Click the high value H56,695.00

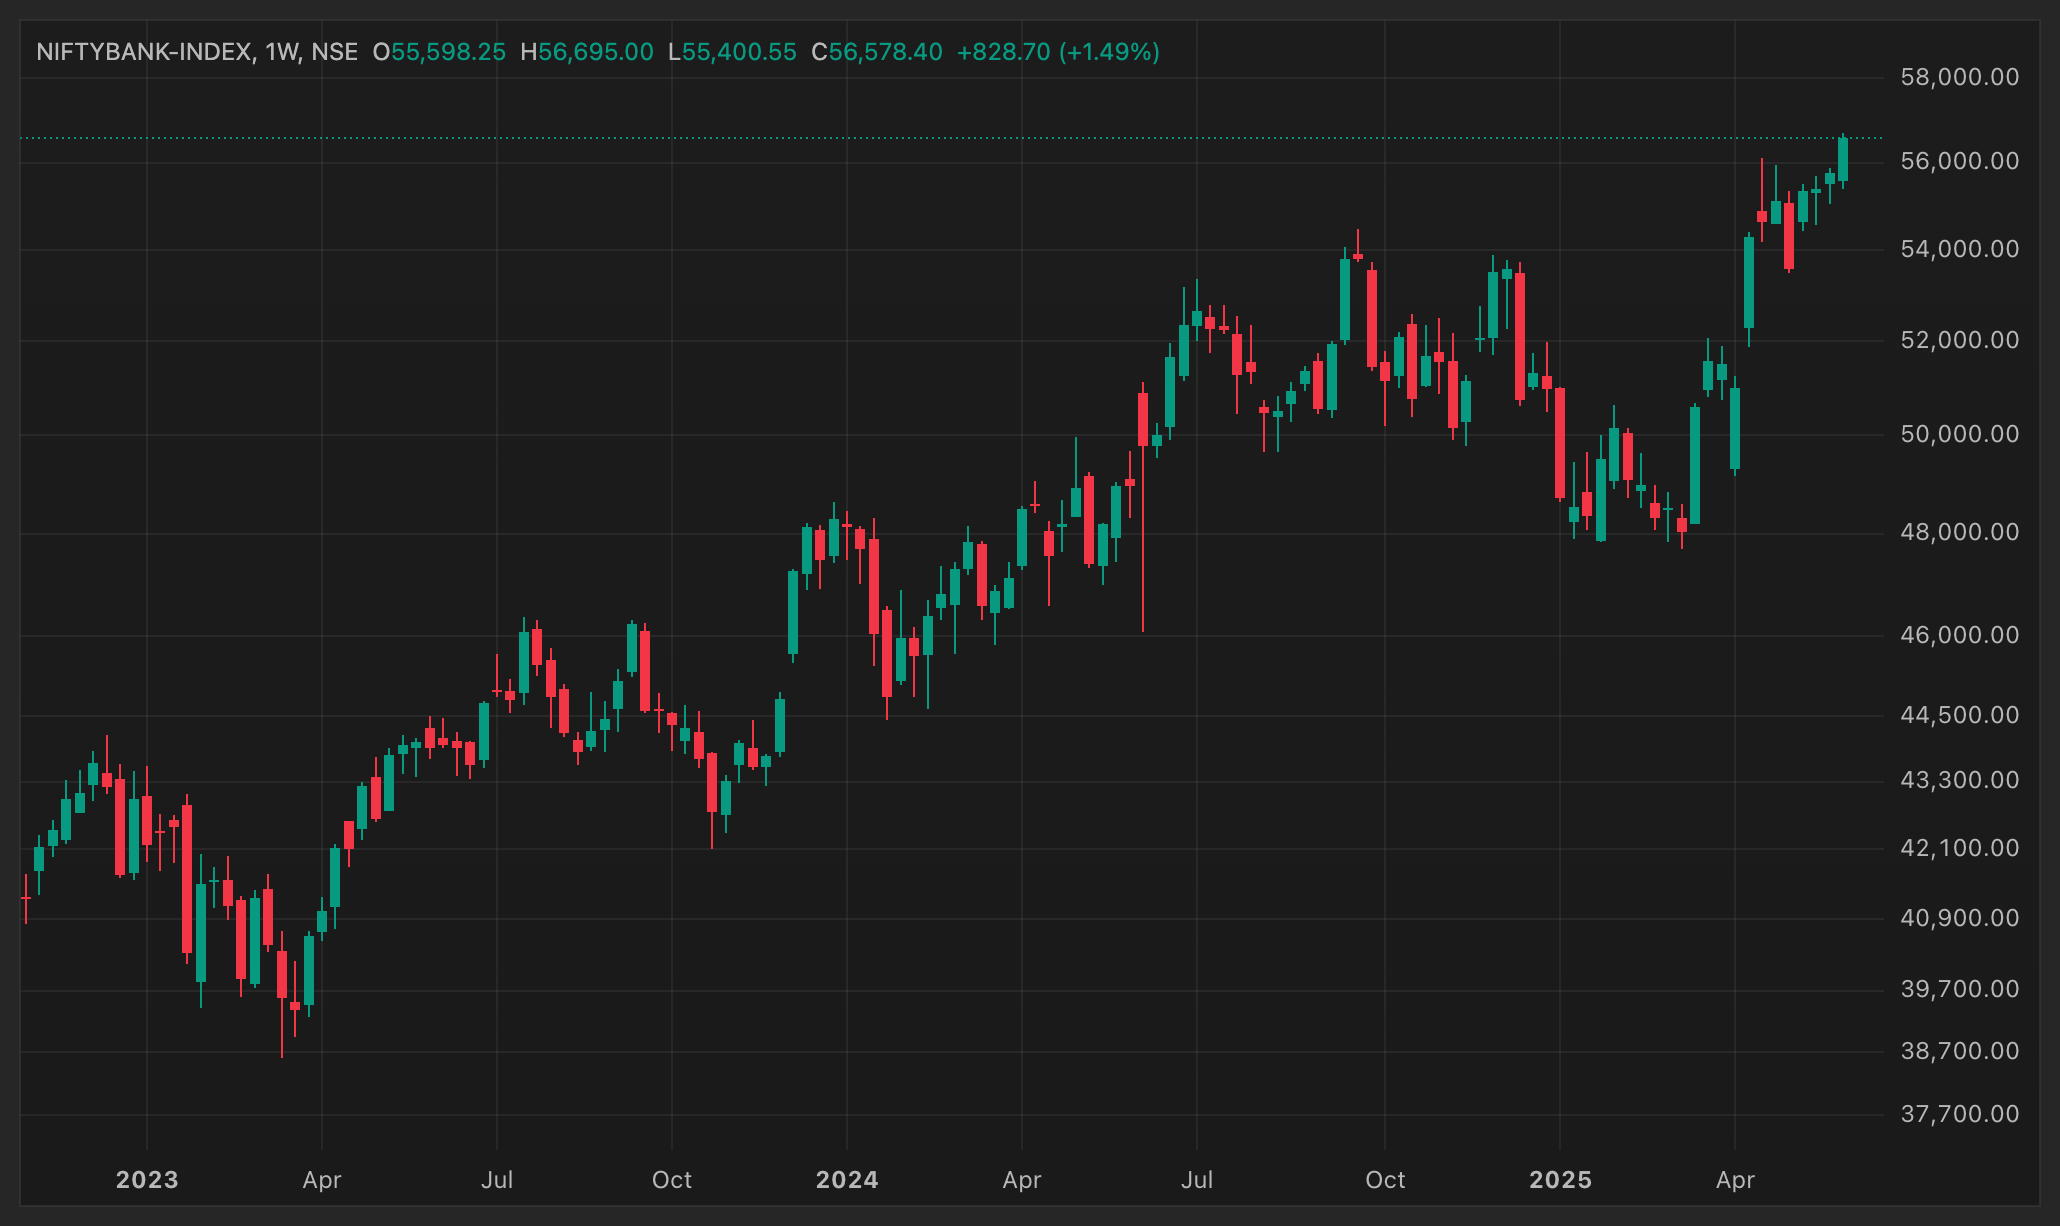(587, 52)
